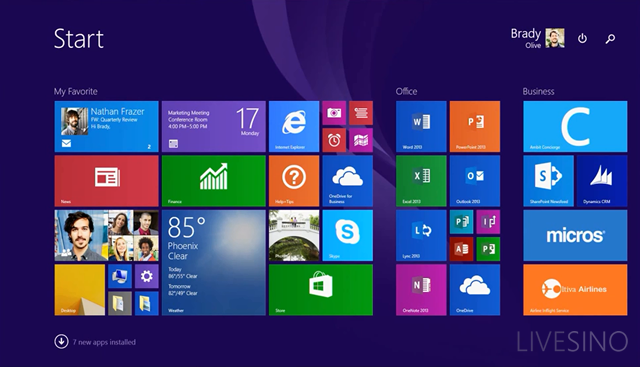Image resolution: width=640 pixels, height=367 pixels.
Task: Launch OneNote 2013 tile
Action: tap(421, 290)
